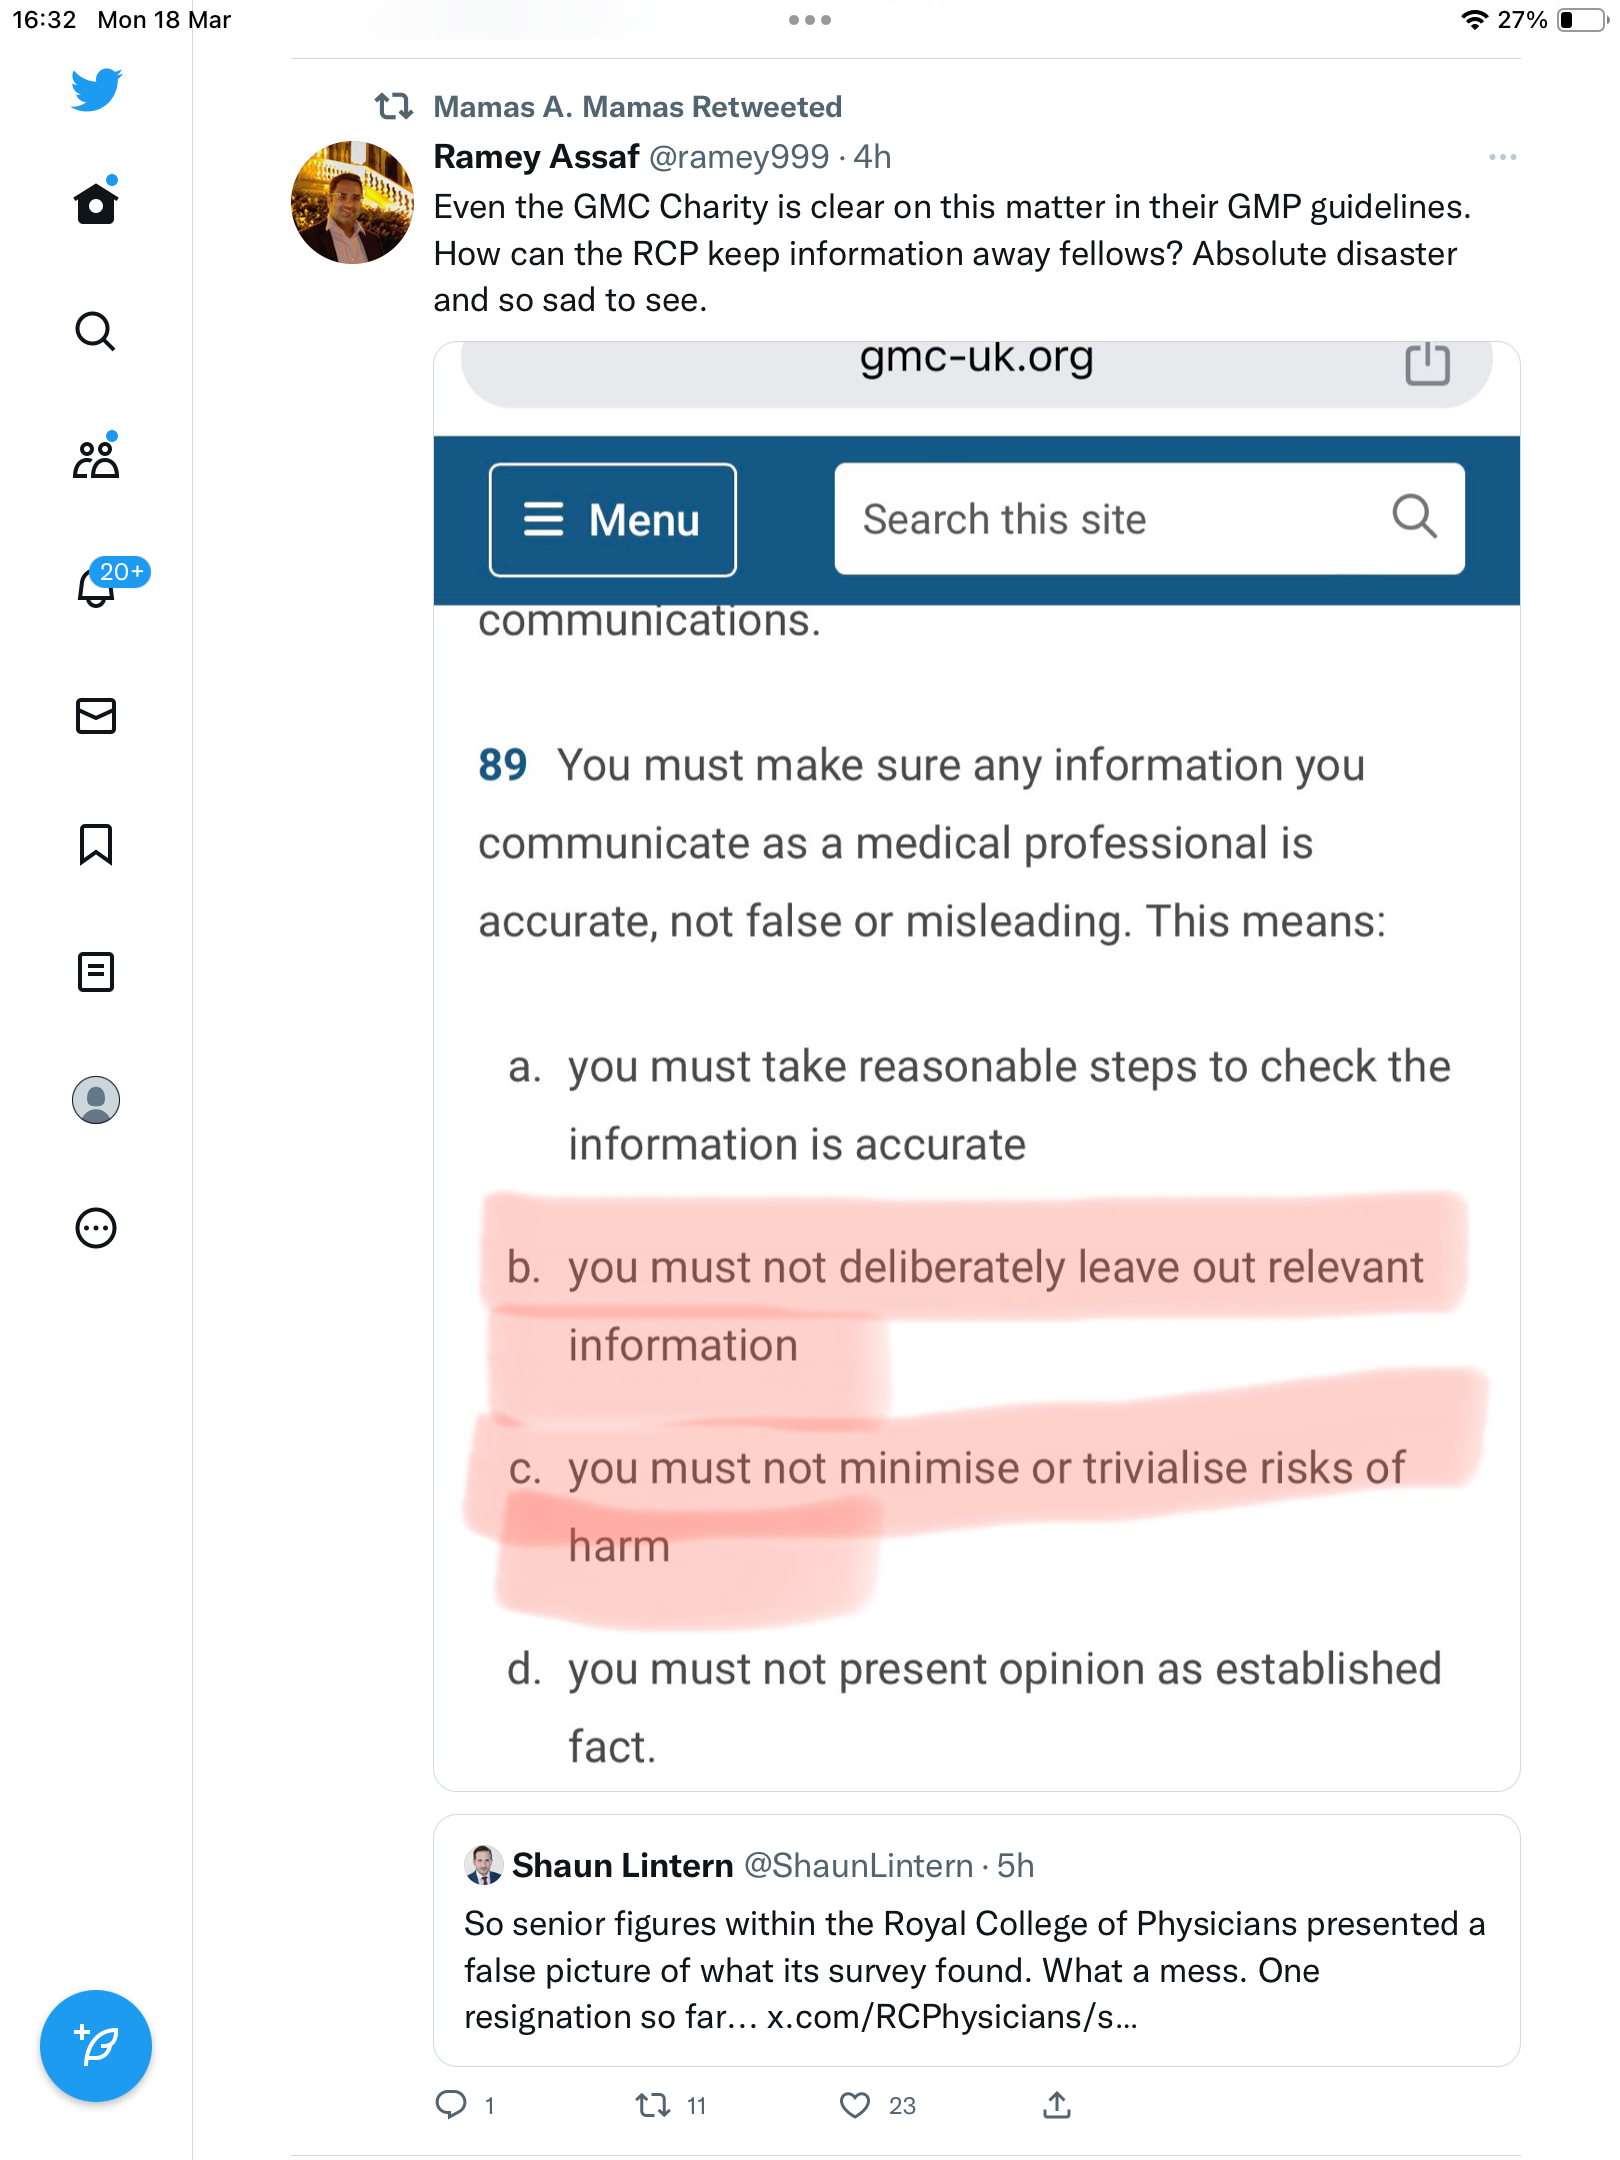Open Ramey Assaf's profile picture

click(x=352, y=202)
